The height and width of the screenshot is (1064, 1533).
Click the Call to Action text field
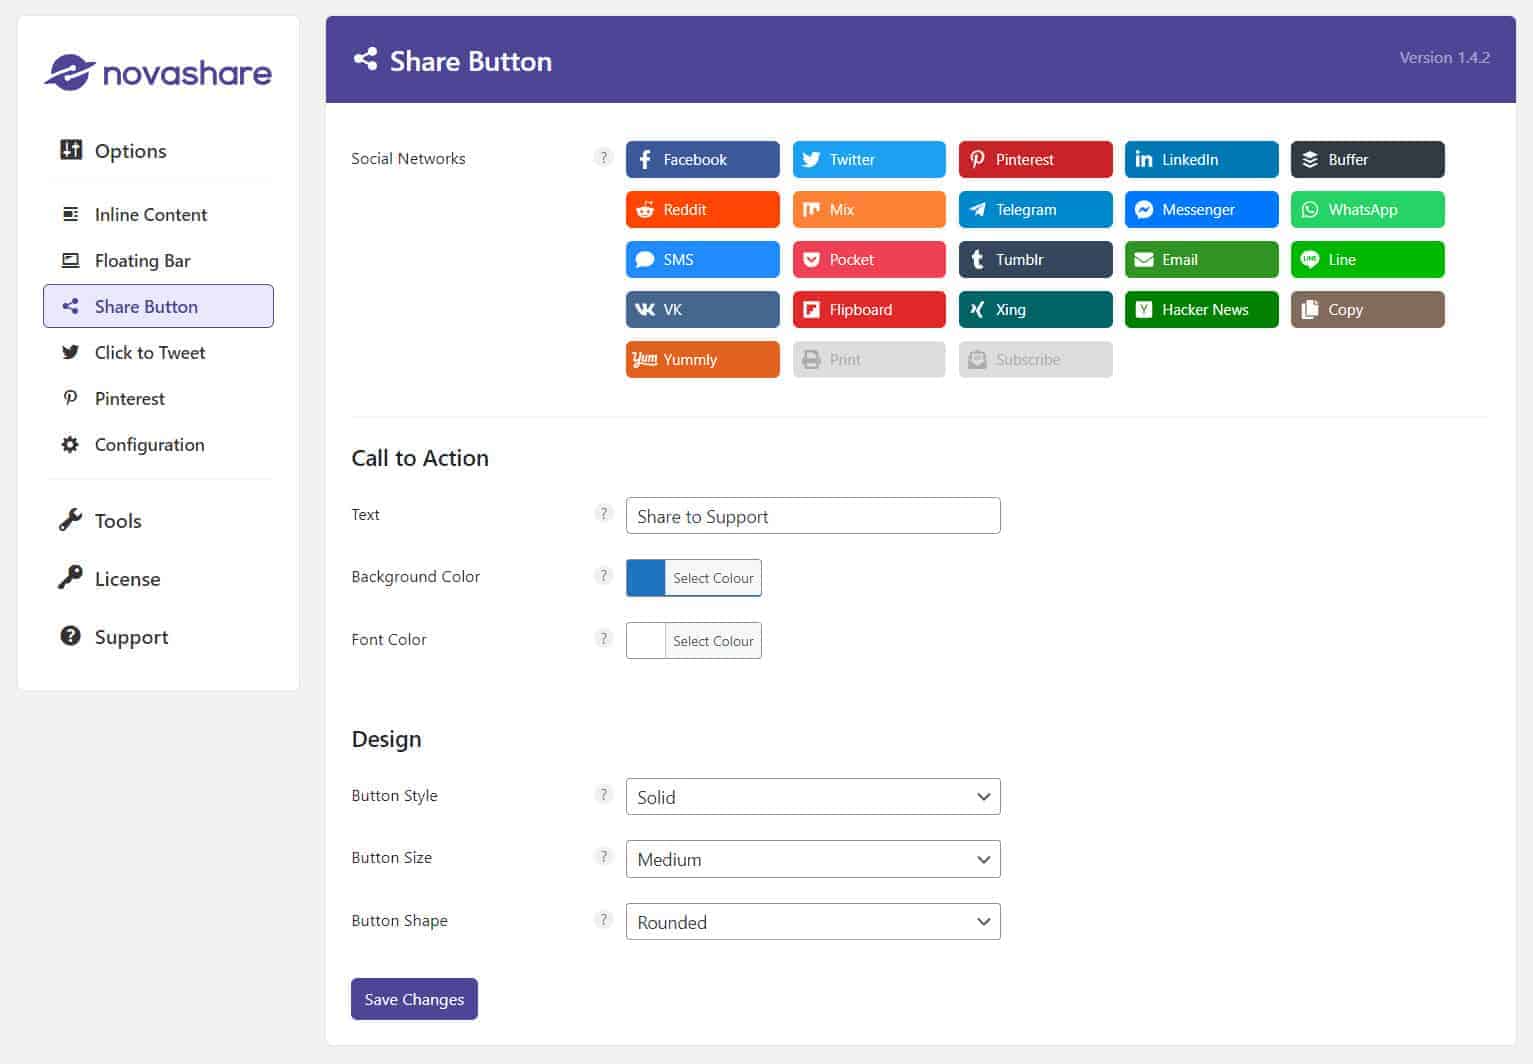812,516
